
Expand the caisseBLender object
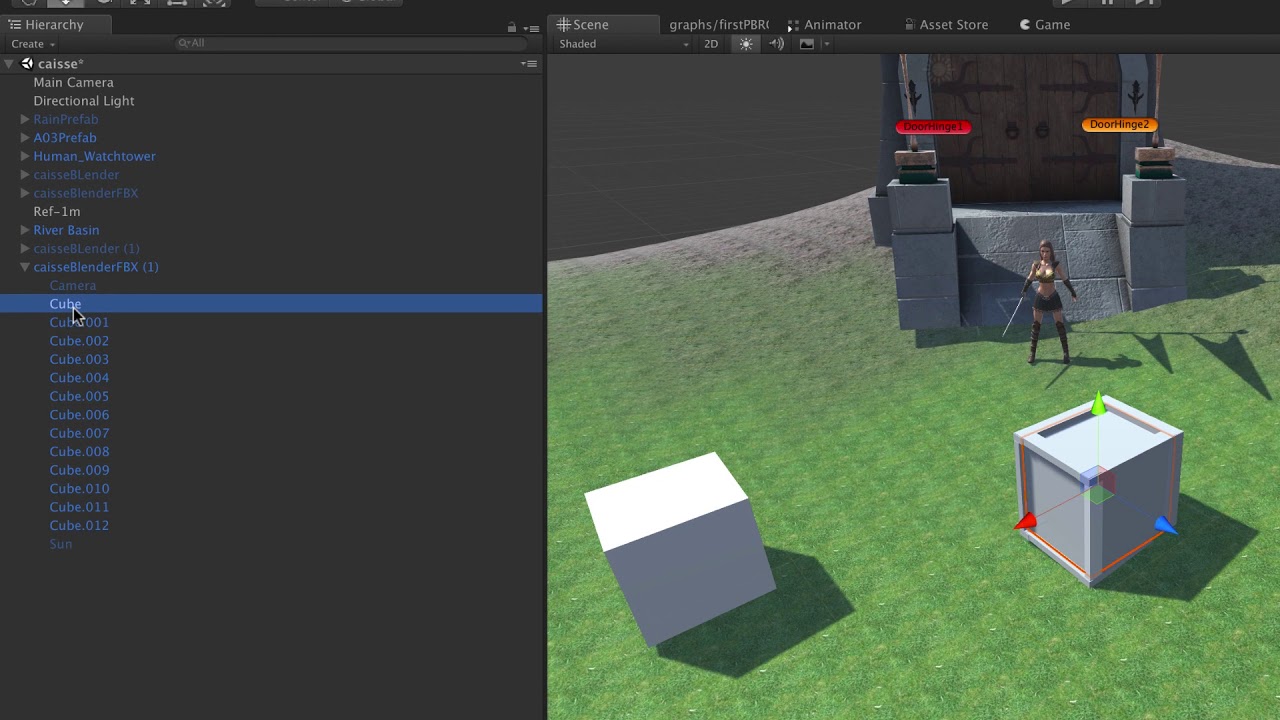(25, 175)
